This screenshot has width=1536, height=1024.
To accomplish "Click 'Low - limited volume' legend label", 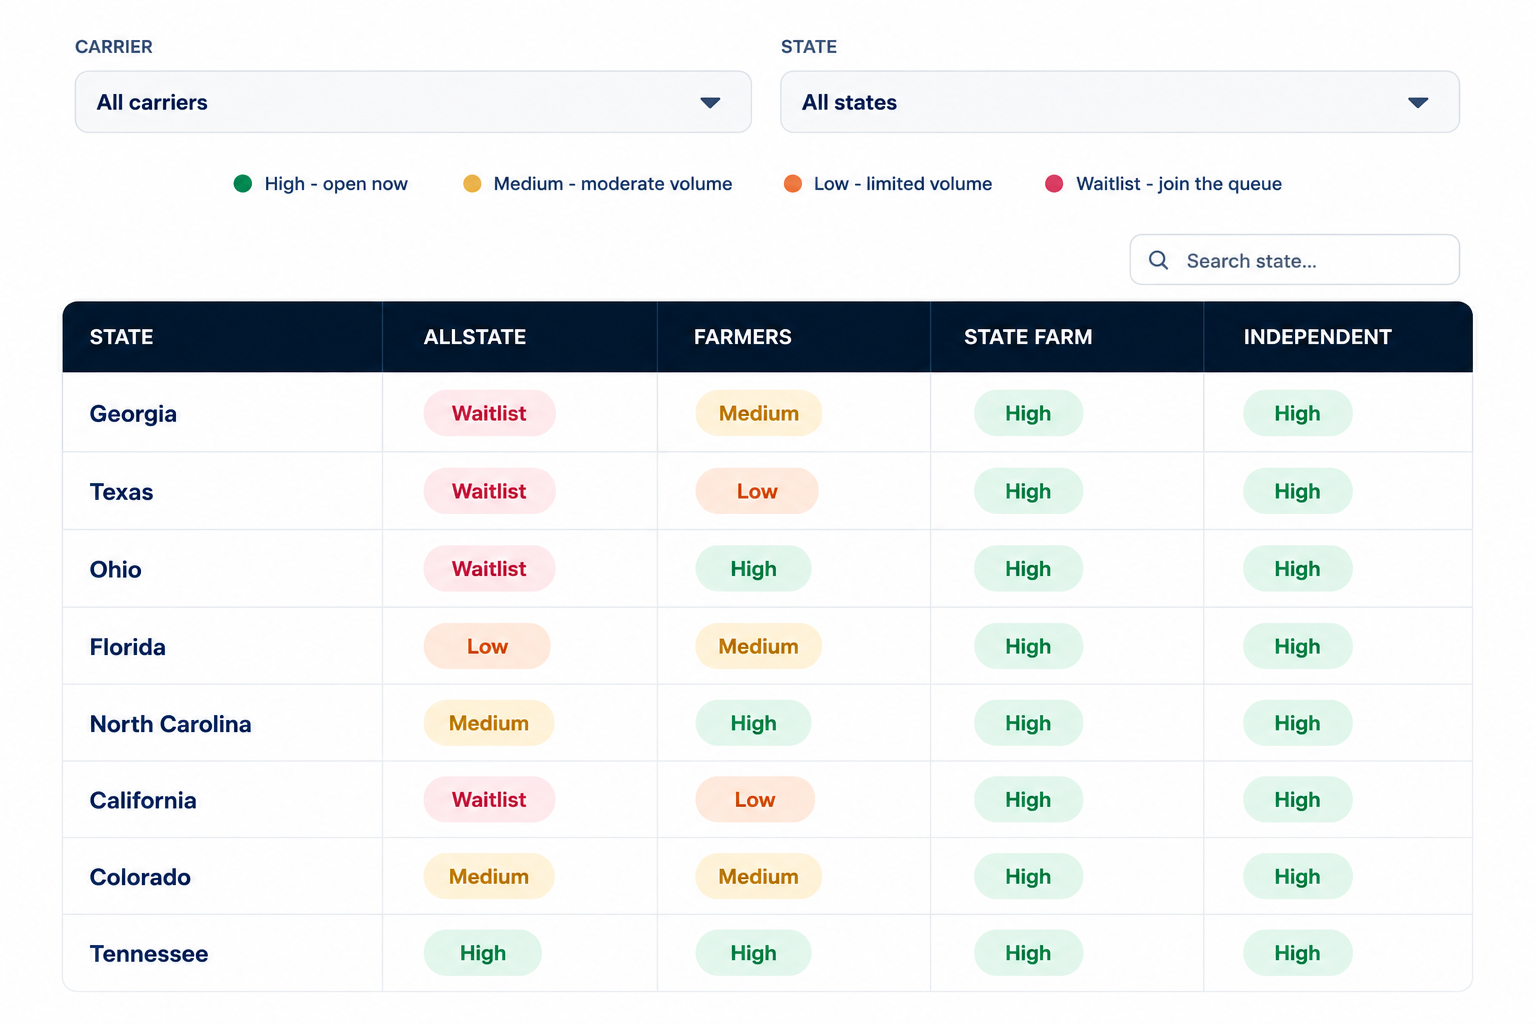I will pos(903,184).
